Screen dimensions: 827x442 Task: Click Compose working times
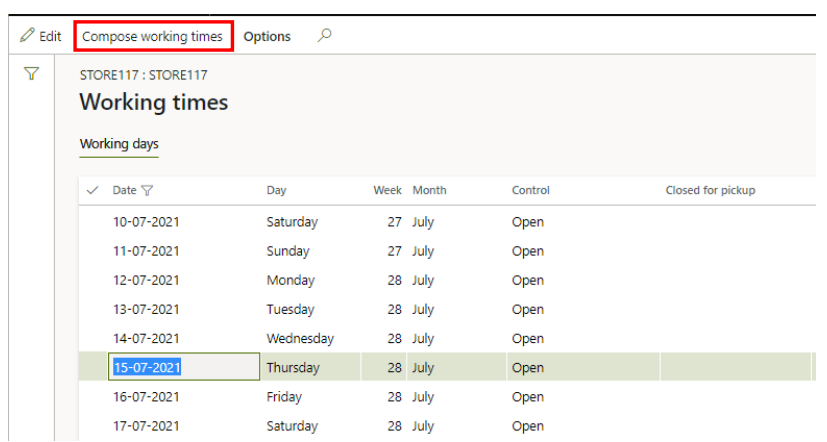pyautogui.click(x=153, y=37)
